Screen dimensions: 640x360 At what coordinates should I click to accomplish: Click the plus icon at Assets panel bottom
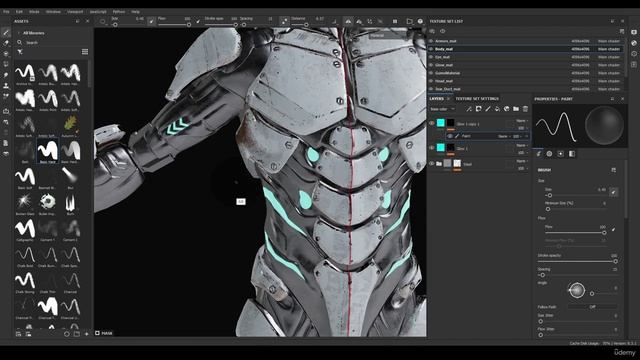[87, 334]
